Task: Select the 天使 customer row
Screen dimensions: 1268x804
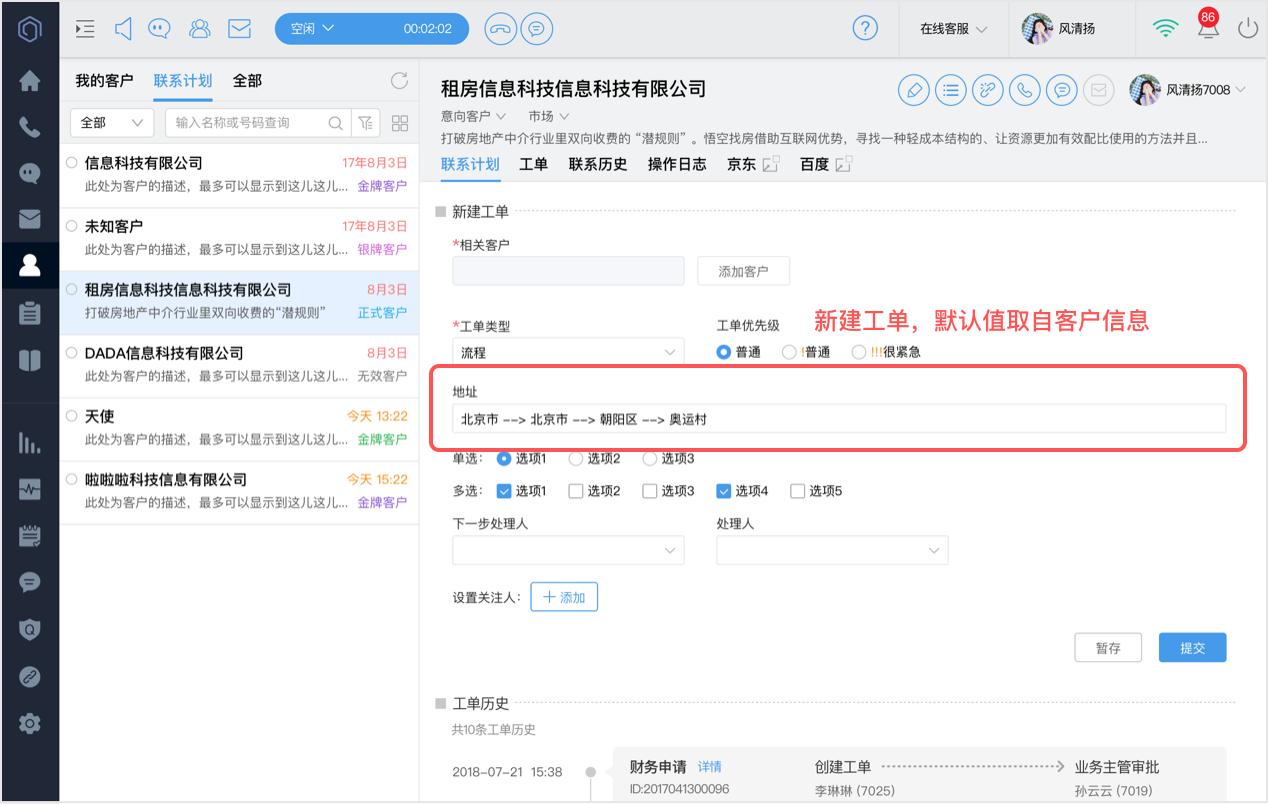Action: click(239, 428)
